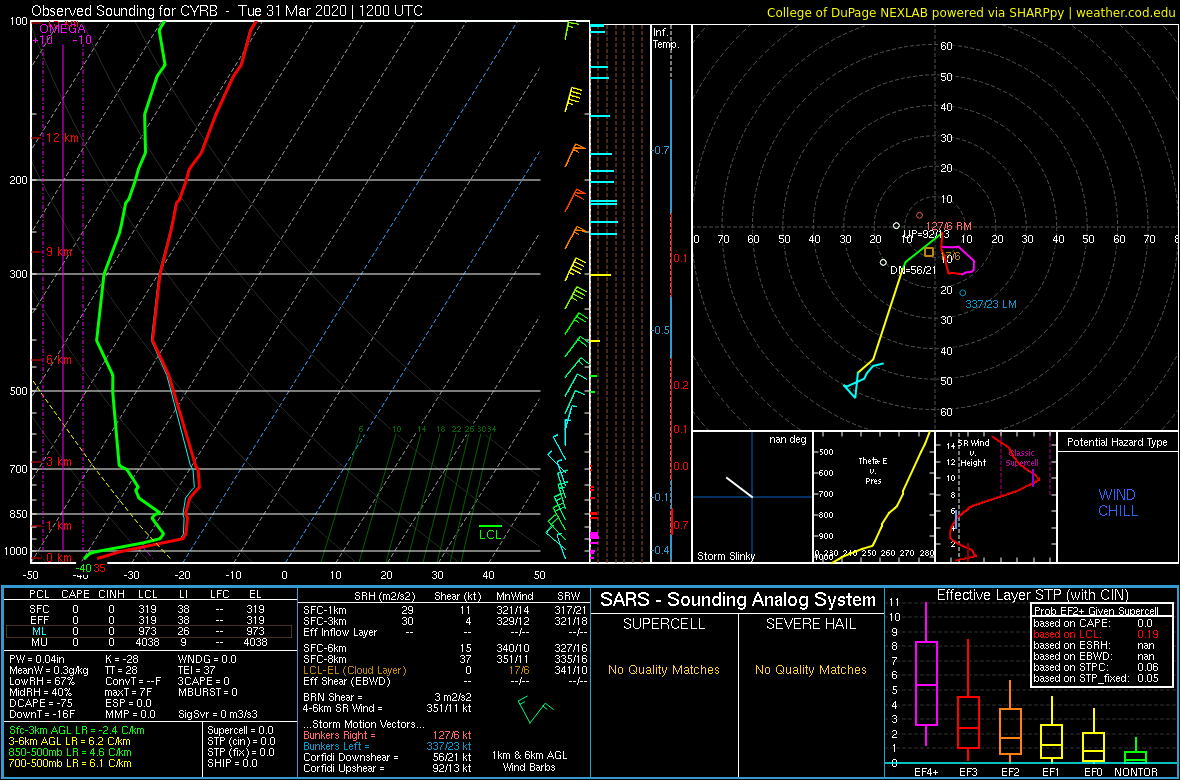This screenshot has height=780, width=1180.
Task: Select the SFC parcel row
Action: (151, 608)
